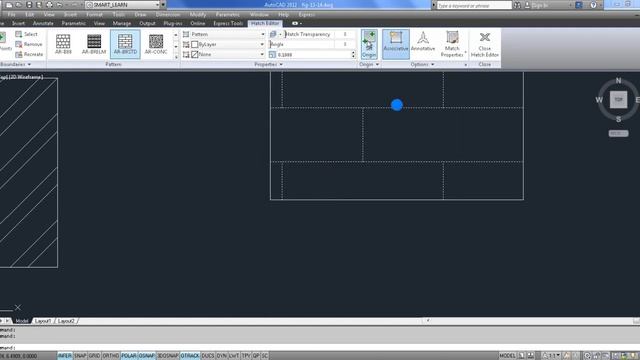
Task: Pick the AR-CONC concrete hatch pattern
Action: pyautogui.click(x=156, y=44)
